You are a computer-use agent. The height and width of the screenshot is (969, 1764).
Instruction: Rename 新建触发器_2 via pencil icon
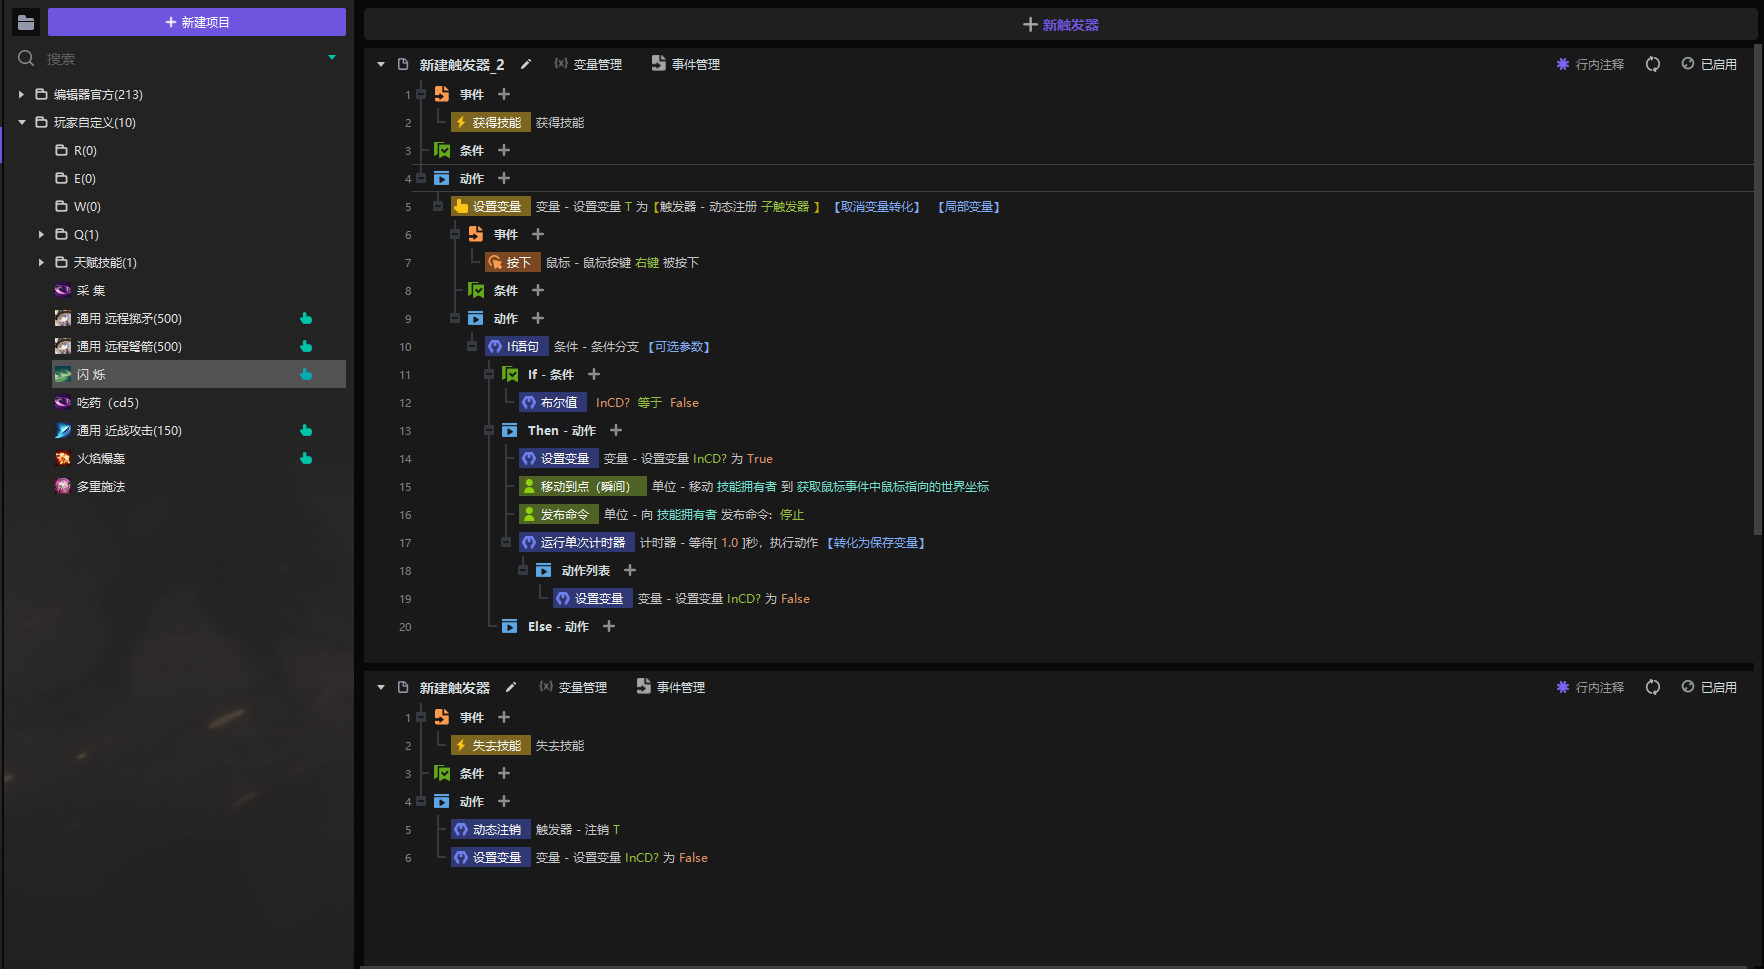click(526, 64)
